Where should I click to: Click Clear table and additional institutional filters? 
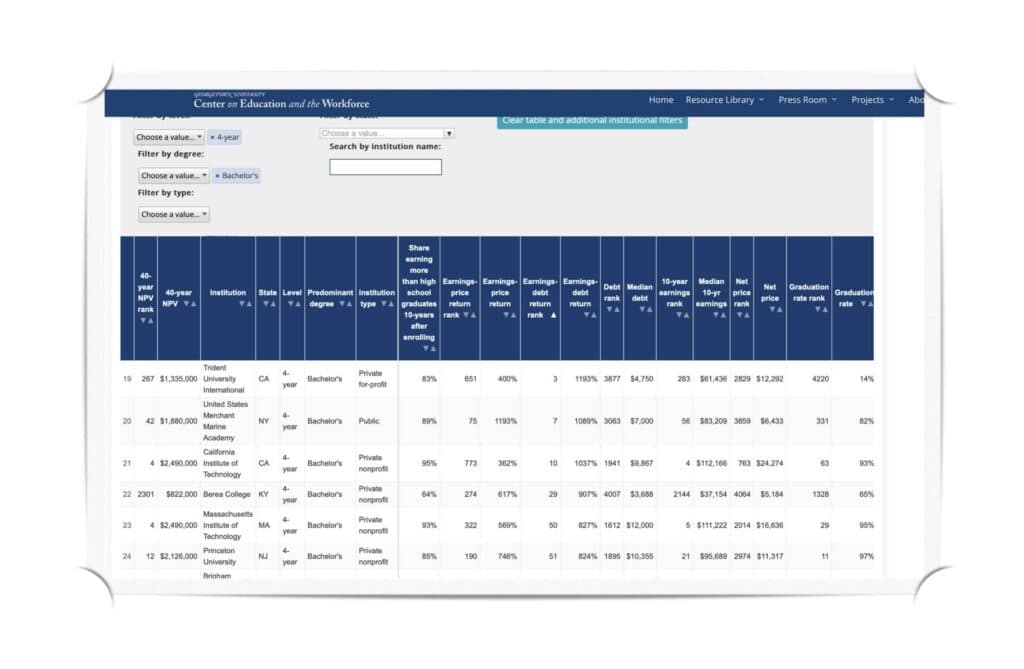click(x=592, y=120)
